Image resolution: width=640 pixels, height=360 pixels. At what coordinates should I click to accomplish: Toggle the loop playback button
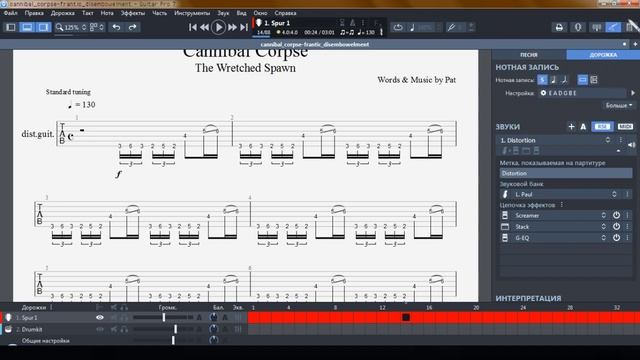[398, 27]
